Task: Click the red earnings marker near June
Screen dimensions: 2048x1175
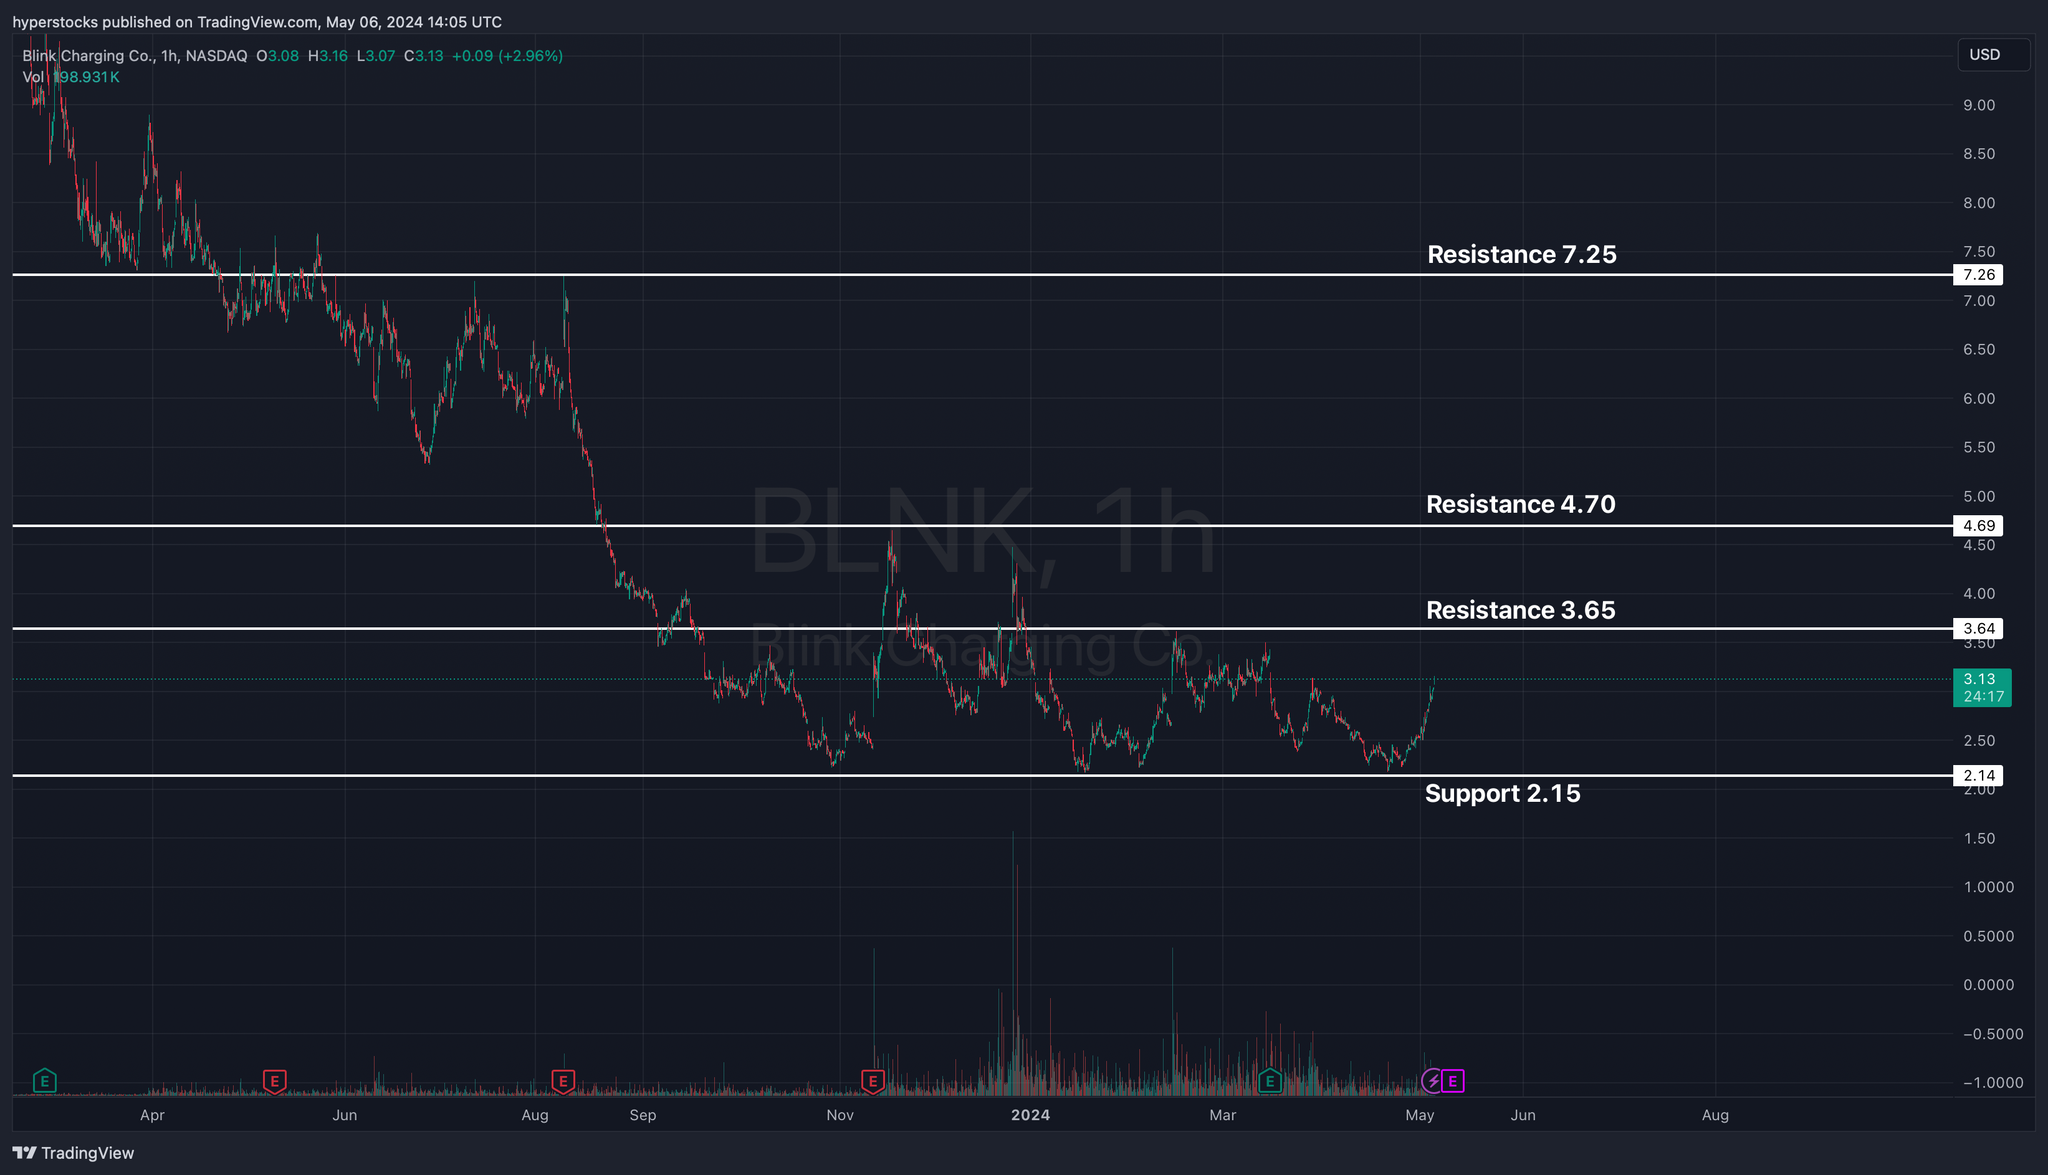Action: 274,1080
